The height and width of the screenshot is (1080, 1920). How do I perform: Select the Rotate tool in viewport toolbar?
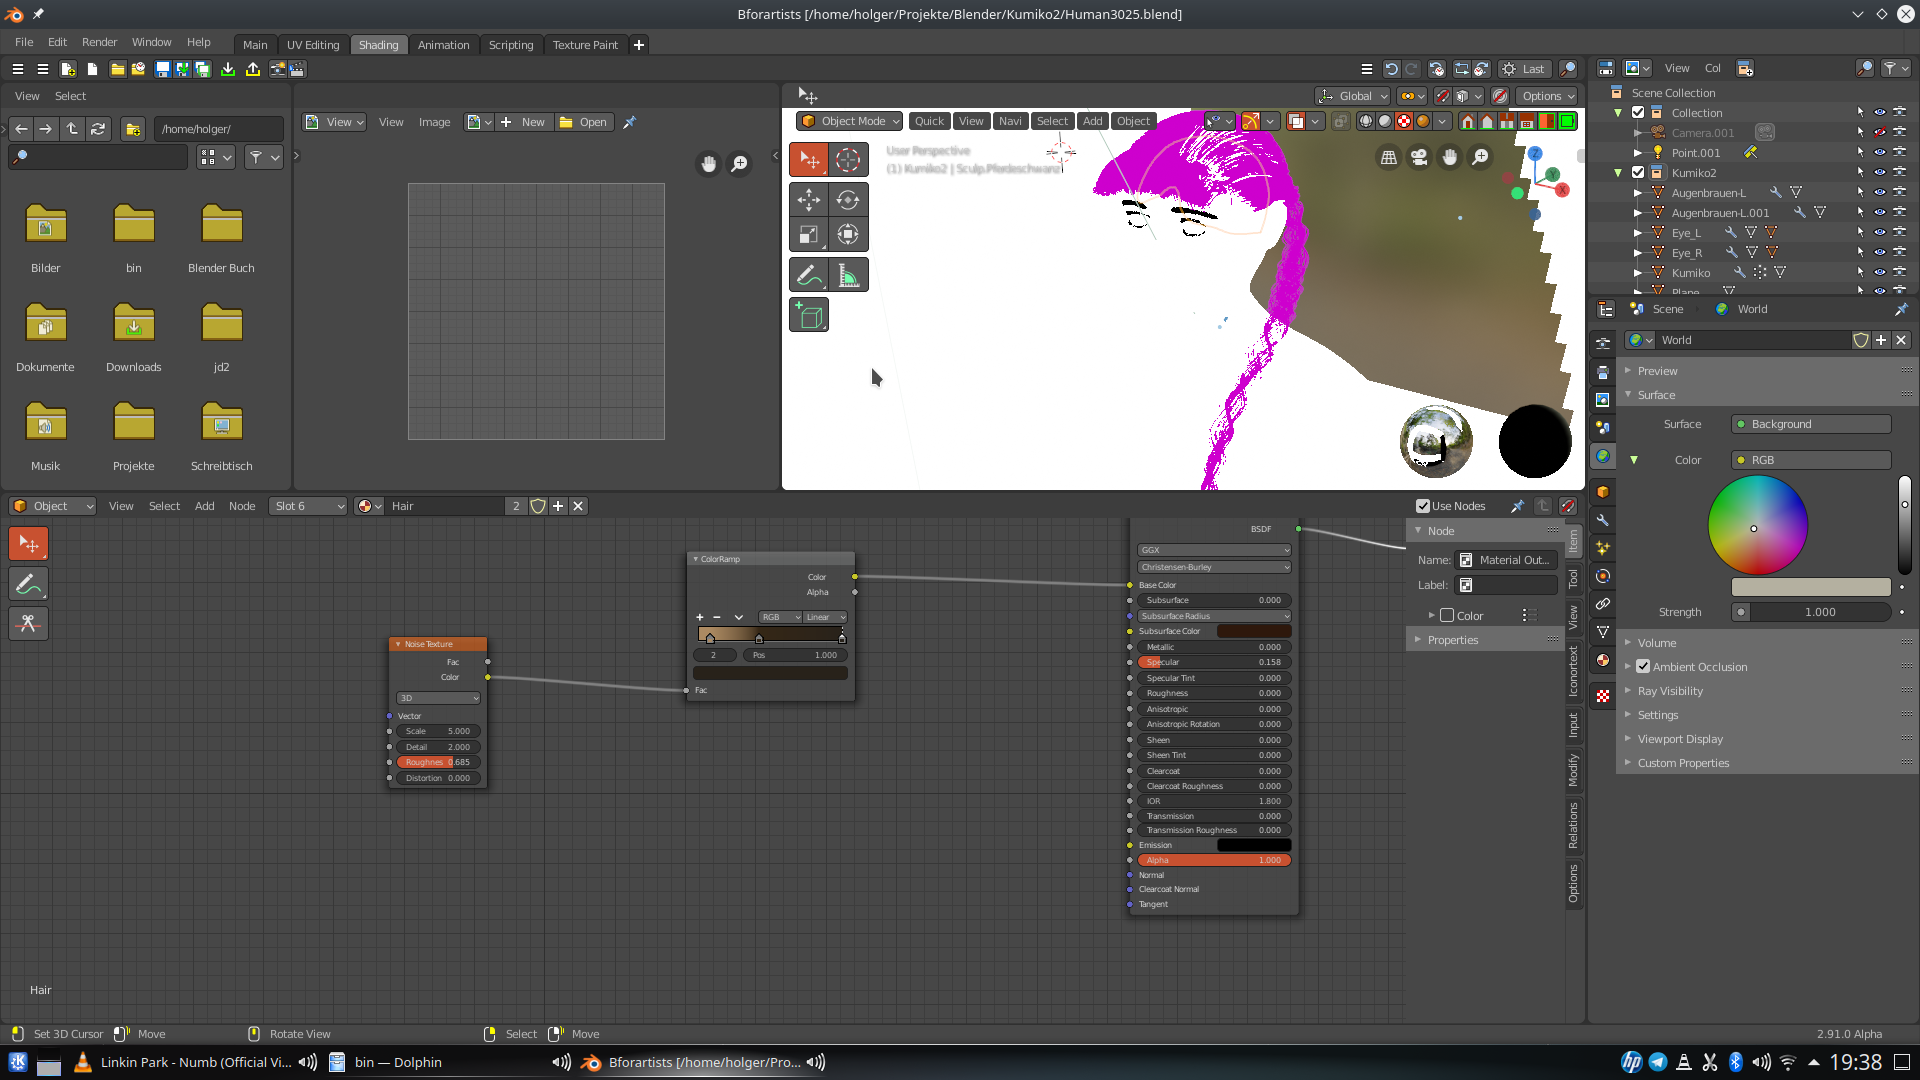(848, 200)
